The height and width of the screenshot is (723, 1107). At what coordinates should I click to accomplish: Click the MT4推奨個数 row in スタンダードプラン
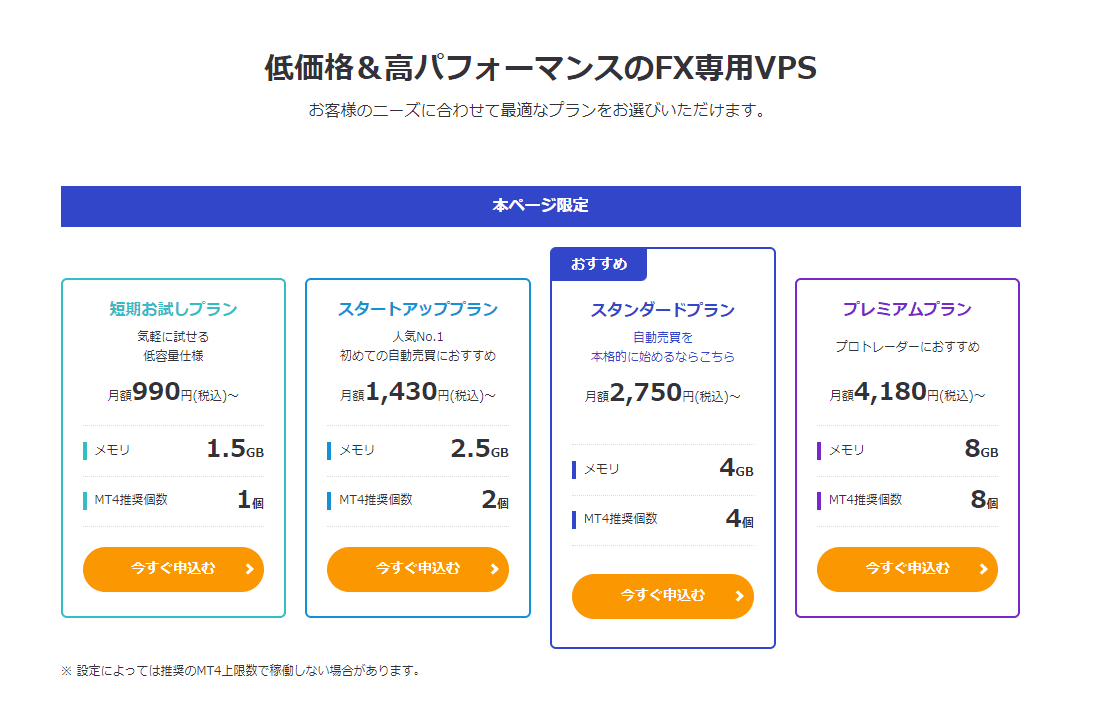663,520
